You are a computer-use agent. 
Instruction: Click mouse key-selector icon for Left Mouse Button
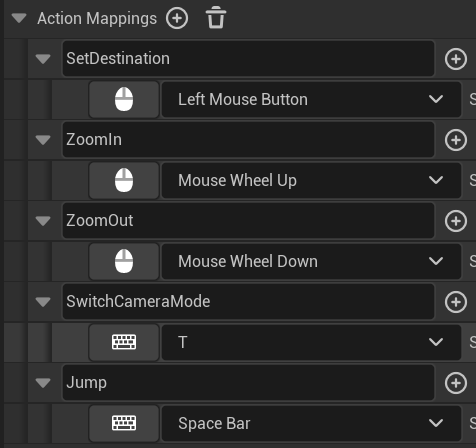point(124,99)
